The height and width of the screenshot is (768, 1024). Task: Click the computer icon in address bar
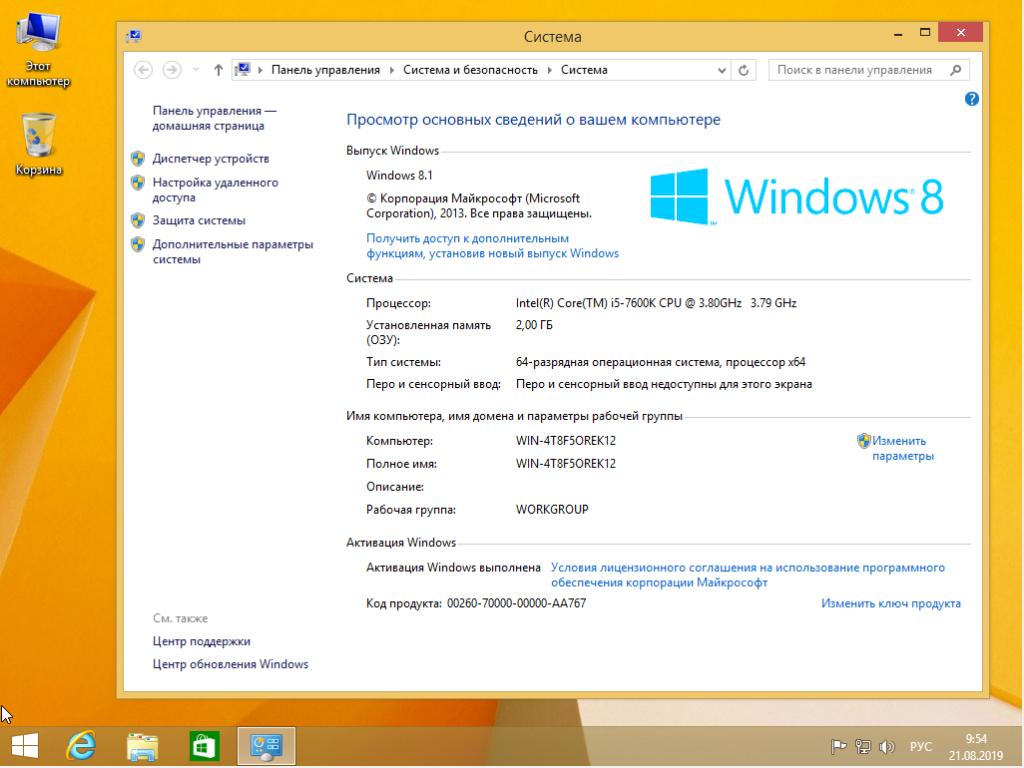[x=242, y=69]
